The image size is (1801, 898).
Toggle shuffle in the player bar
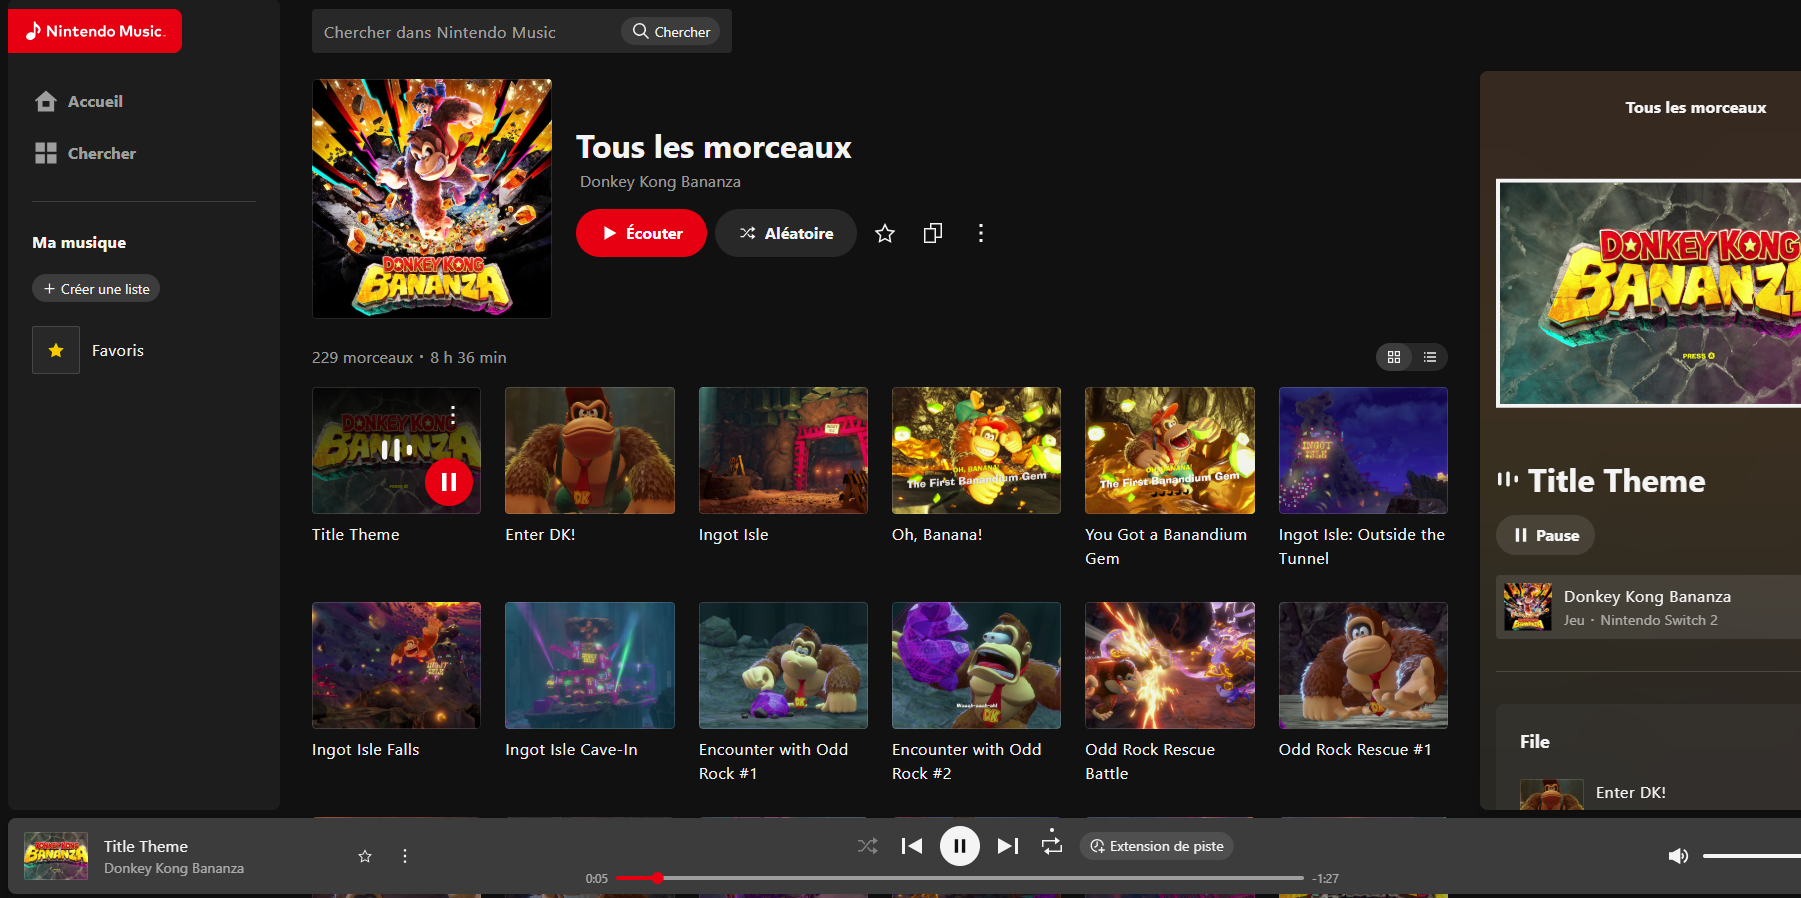point(867,846)
